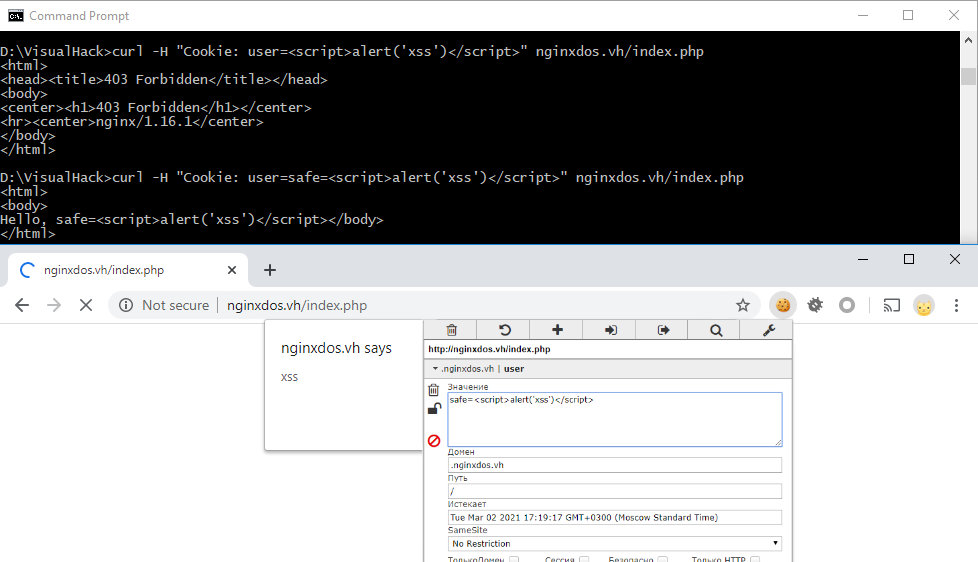The width and height of the screenshot is (978, 562).
Task: Stop loading the page
Action: click(86, 305)
